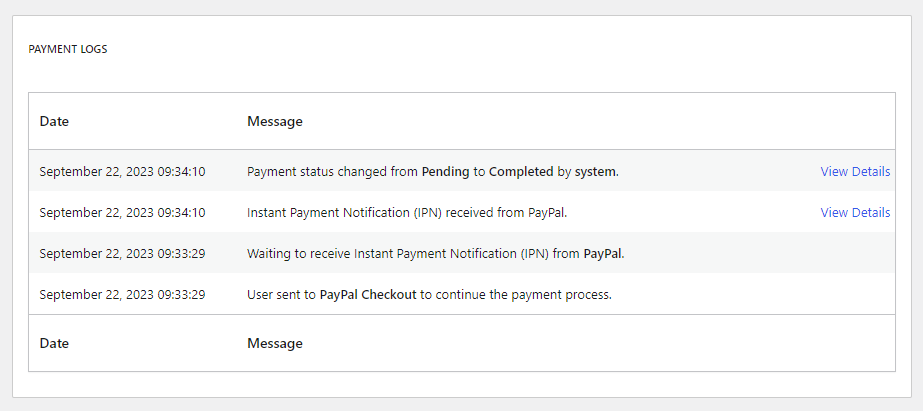Click the text 'to continue the payment process'

click(515, 294)
